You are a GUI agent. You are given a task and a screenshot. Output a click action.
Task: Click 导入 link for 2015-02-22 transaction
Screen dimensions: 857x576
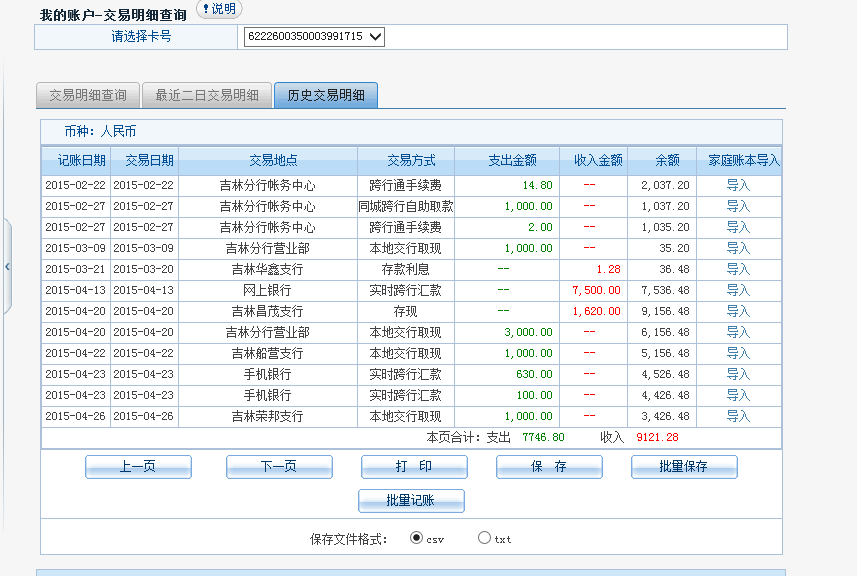pos(738,185)
